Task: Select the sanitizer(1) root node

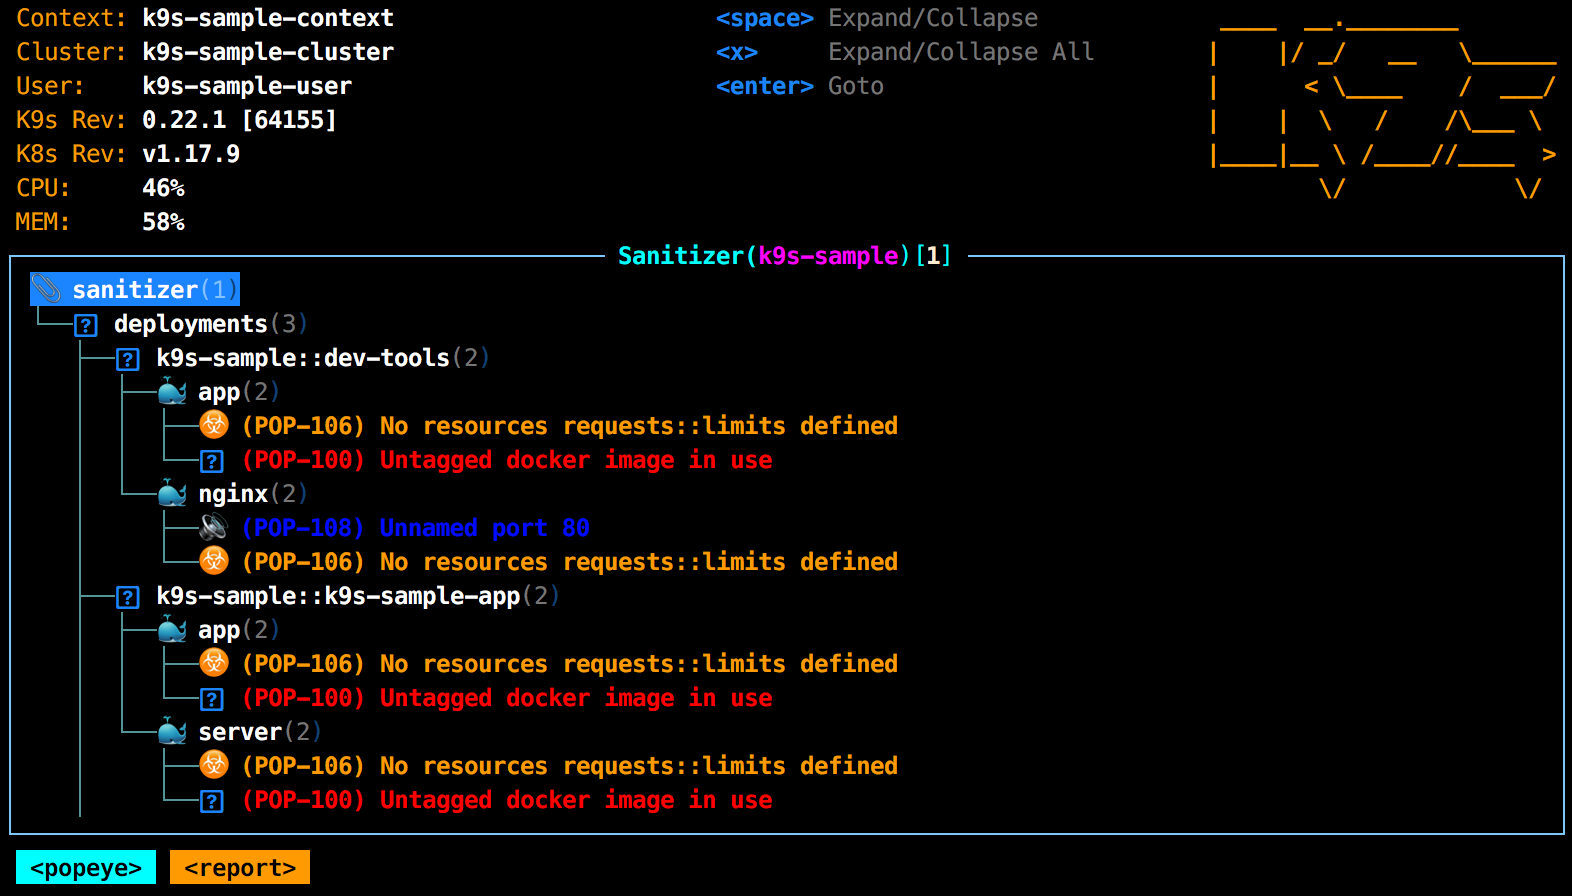Action: (x=135, y=289)
